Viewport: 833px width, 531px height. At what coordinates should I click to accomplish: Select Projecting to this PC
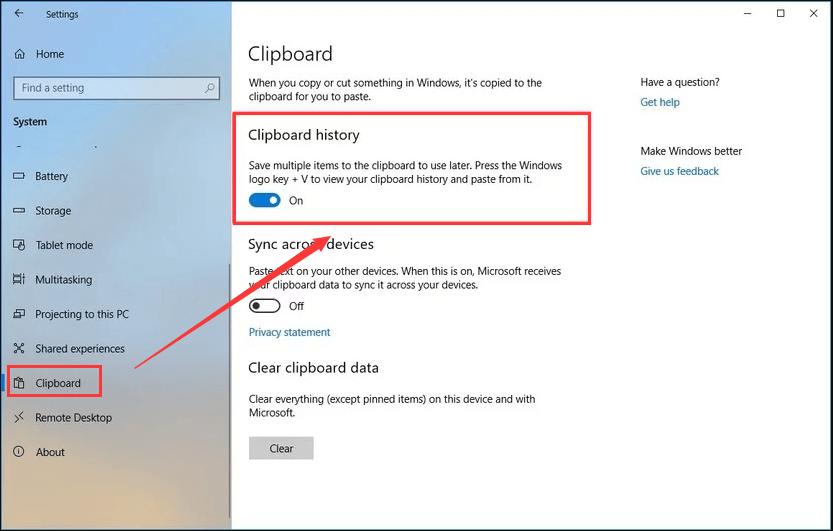tap(82, 314)
